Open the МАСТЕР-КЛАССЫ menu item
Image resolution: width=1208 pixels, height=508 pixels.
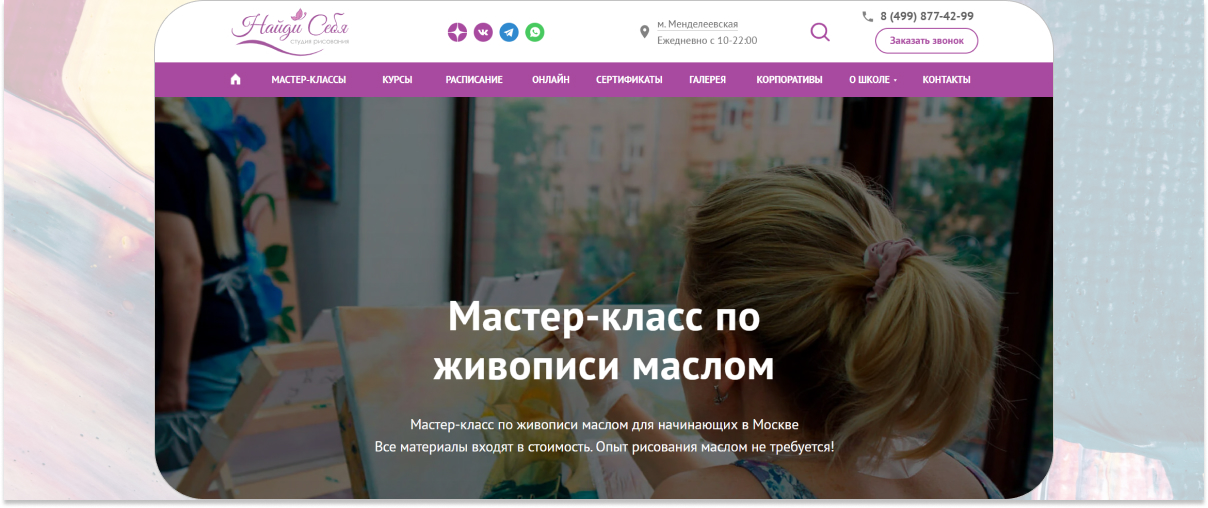308,80
